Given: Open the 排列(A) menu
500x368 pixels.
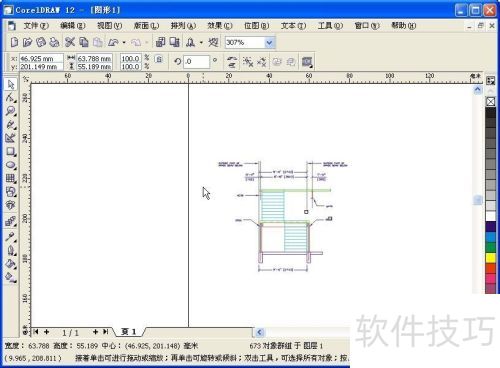Looking at the screenshot, I should (183, 26).
